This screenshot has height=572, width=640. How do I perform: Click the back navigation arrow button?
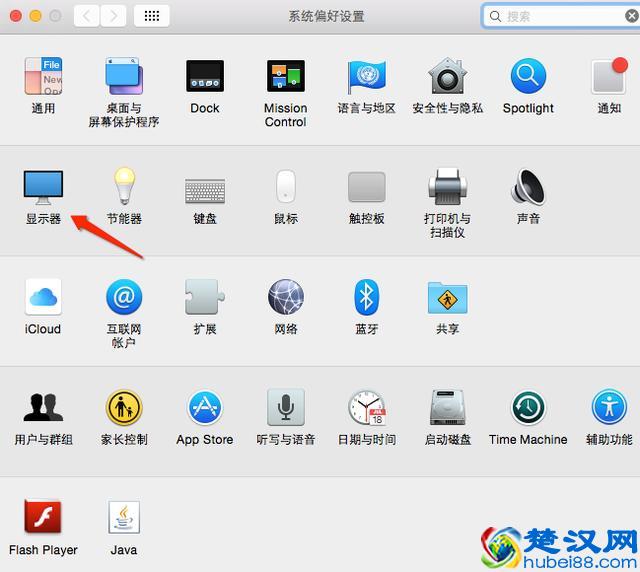pos(87,16)
